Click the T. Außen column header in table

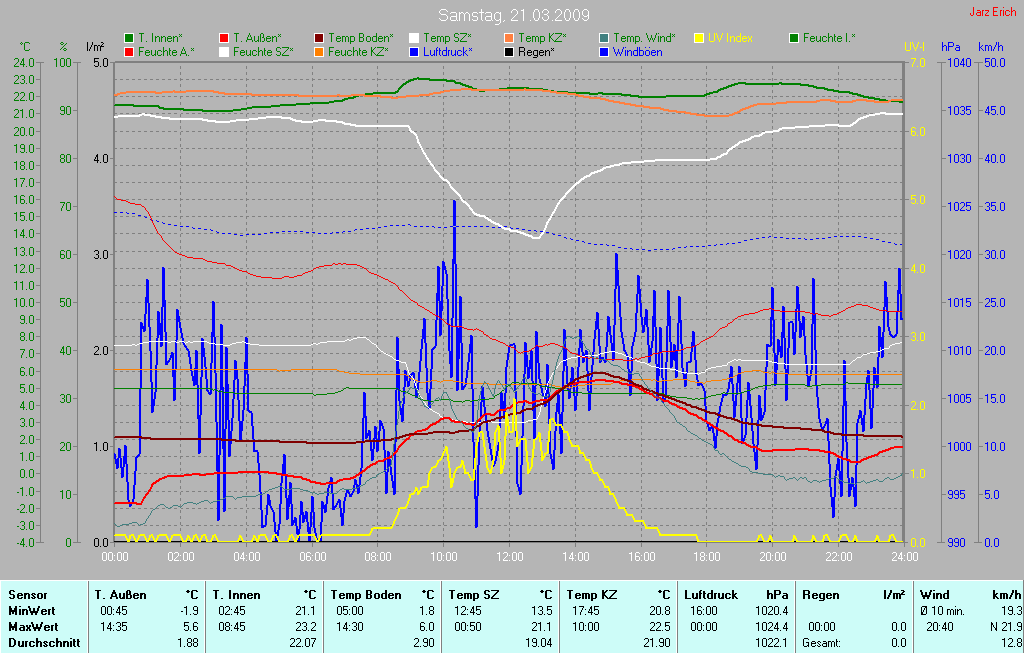[121, 595]
